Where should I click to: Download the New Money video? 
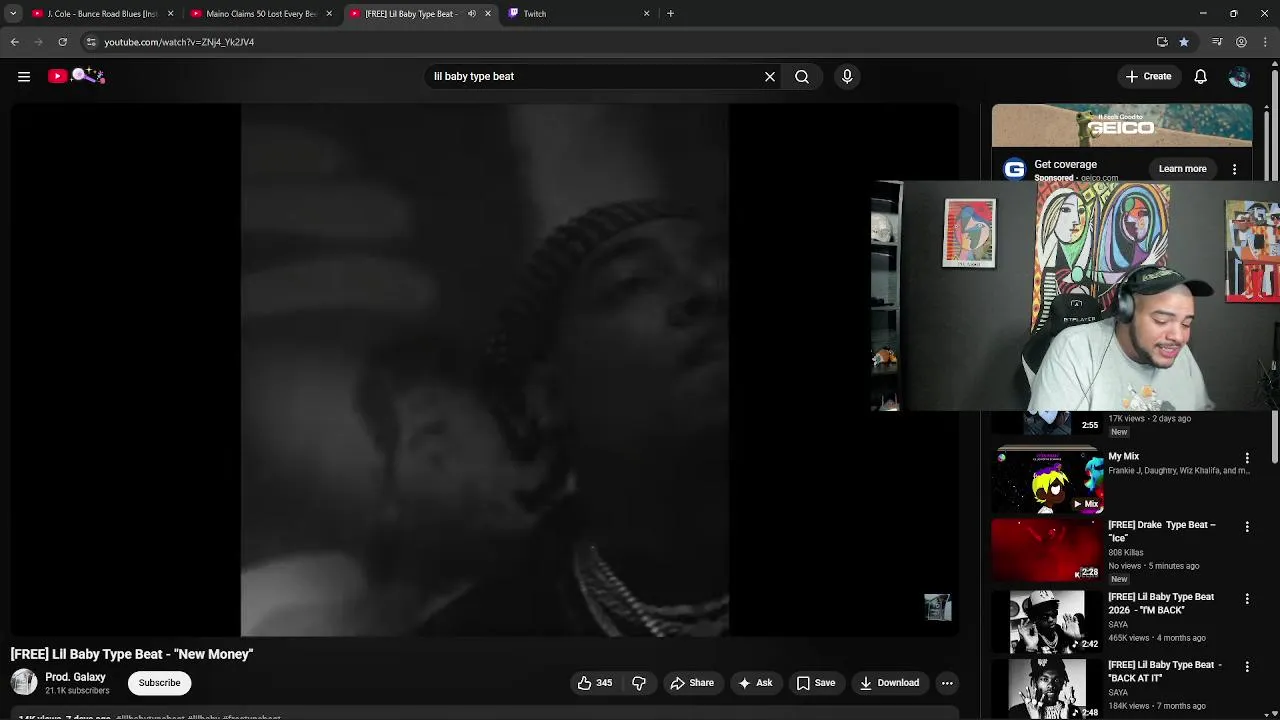(889, 683)
